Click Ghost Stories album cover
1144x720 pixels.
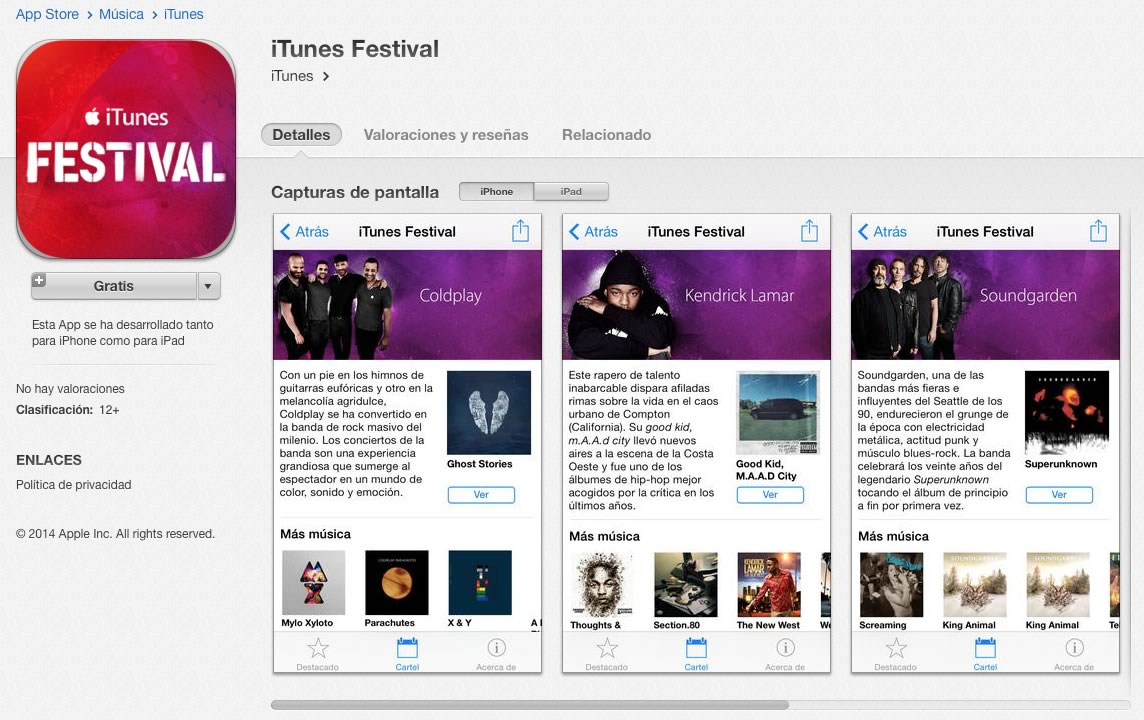489,413
